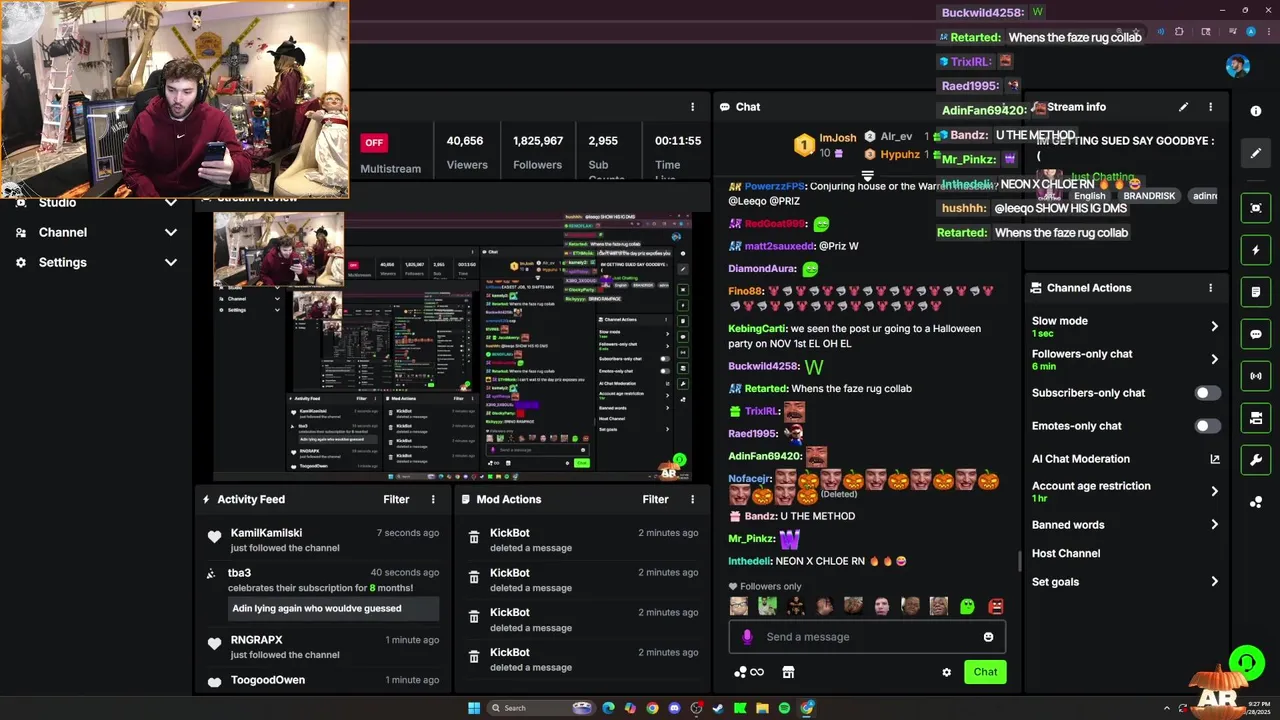Toggle the lightning activity feed sidebar icon
Image resolution: width=1280 pixels, height=720 pixels.
pyautogui.click(x=1256, y=250)
